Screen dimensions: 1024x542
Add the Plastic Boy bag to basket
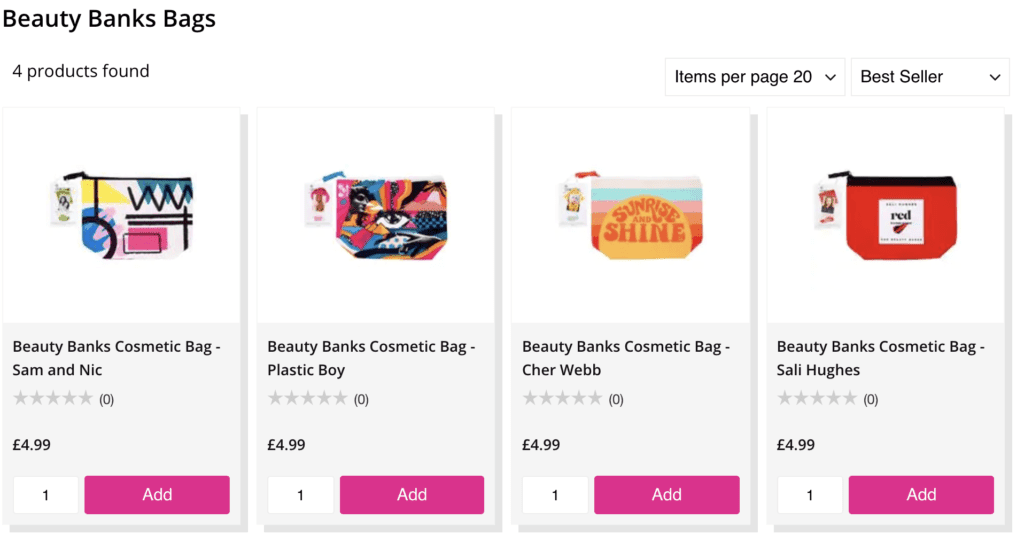tap(412, 495)
